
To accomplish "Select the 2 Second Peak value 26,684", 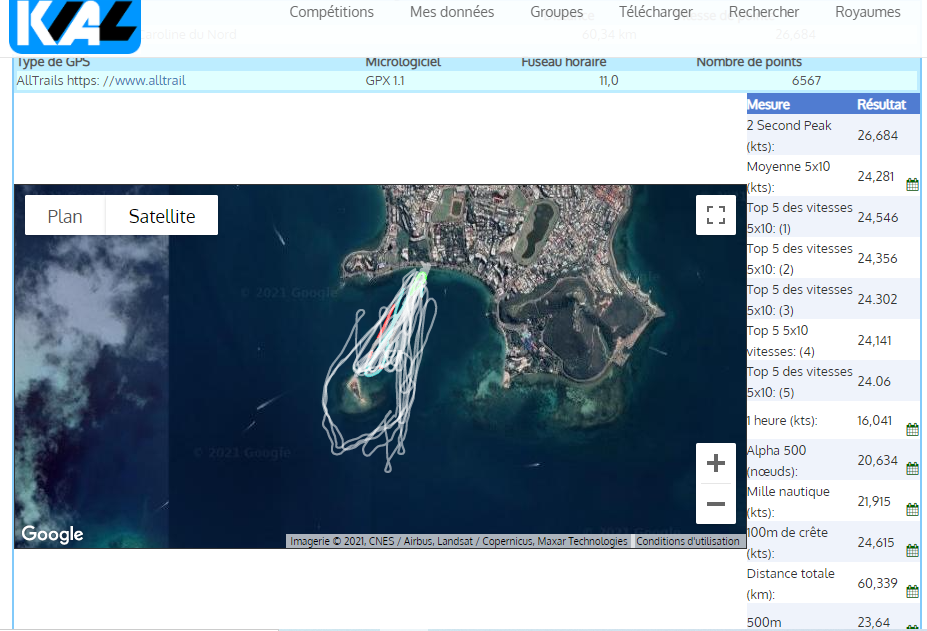I will [877, 135].
